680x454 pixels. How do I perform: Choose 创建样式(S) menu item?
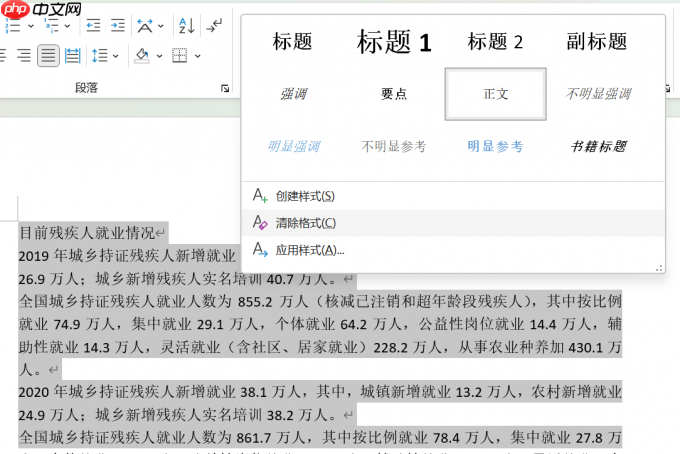(453, 196)
